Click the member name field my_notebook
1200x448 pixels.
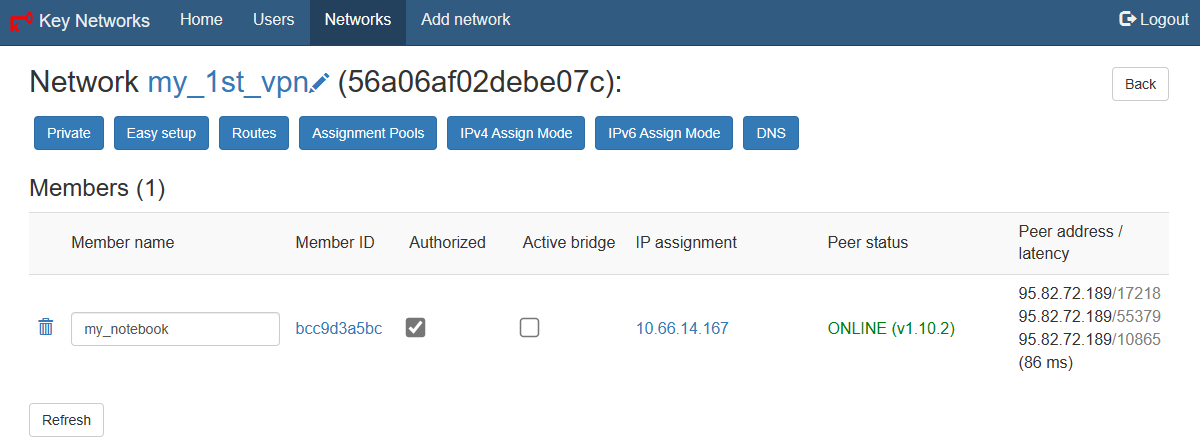point(175,328)
